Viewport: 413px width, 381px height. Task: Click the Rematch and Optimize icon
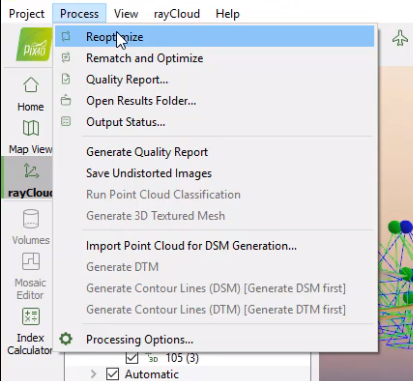click(x=66, y=58)
